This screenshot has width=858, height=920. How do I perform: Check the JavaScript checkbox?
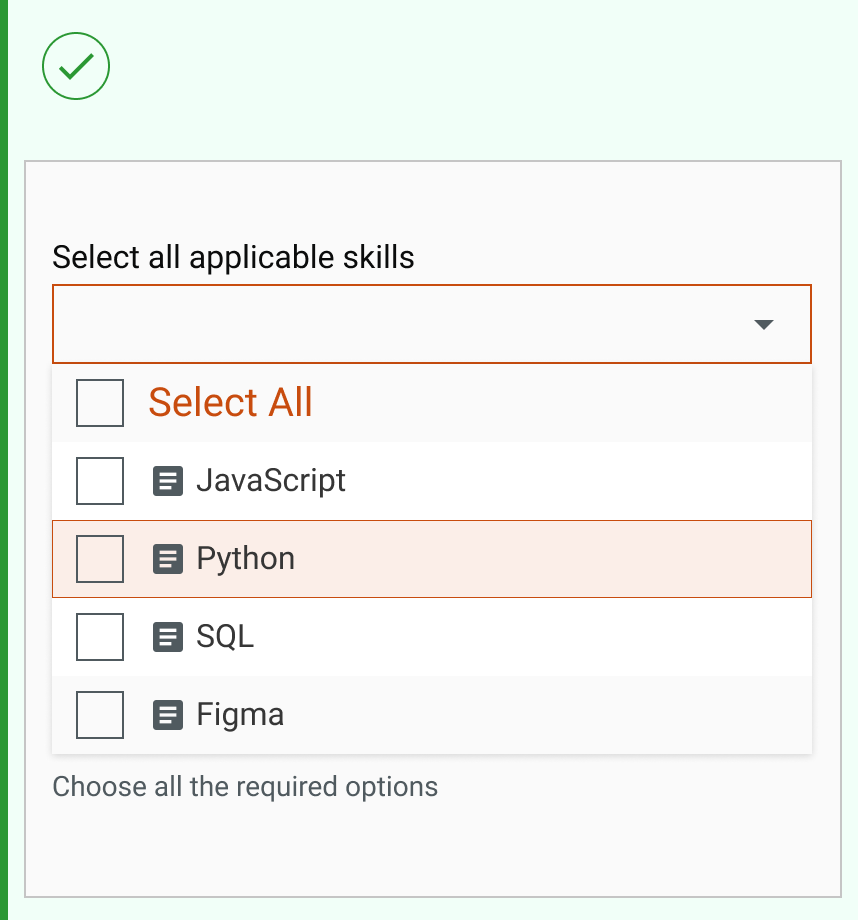point(100,481)
